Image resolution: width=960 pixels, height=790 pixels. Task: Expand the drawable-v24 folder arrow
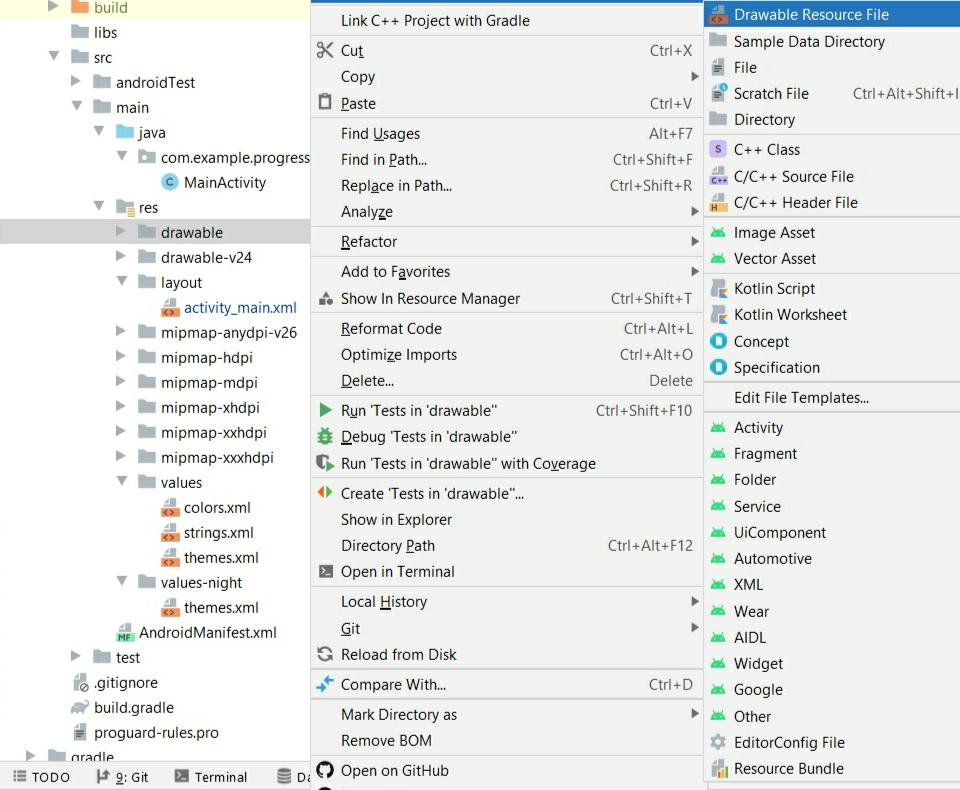(x=121, y=256)
